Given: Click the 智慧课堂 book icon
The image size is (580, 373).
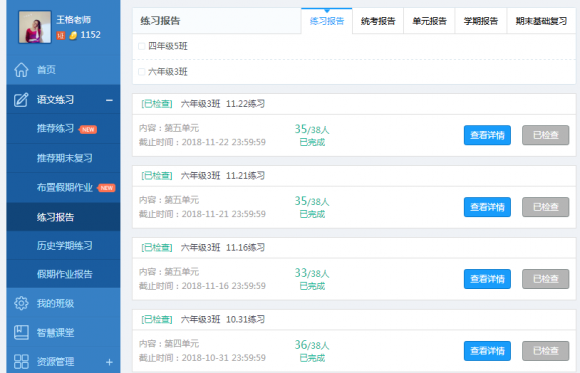Looking at the screenshot, I should pyautogui.click(x=21, y=332).
